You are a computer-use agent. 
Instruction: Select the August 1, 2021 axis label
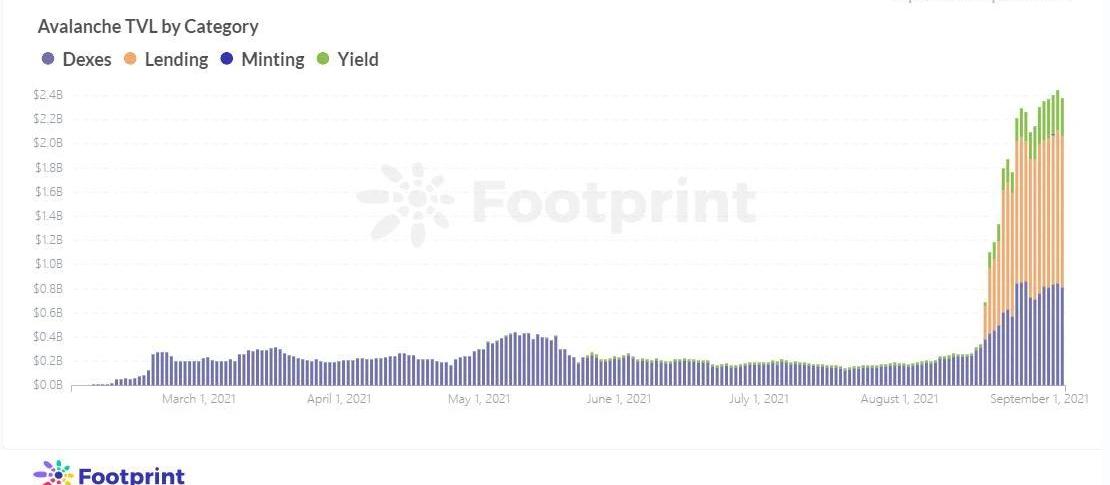899,399
